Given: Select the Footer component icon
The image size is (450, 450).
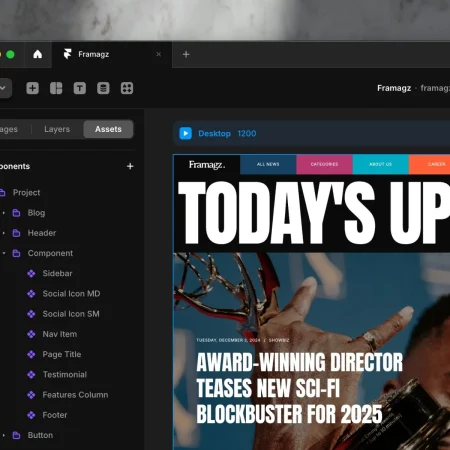Looking at the screenshot, I should coord(31,415).
